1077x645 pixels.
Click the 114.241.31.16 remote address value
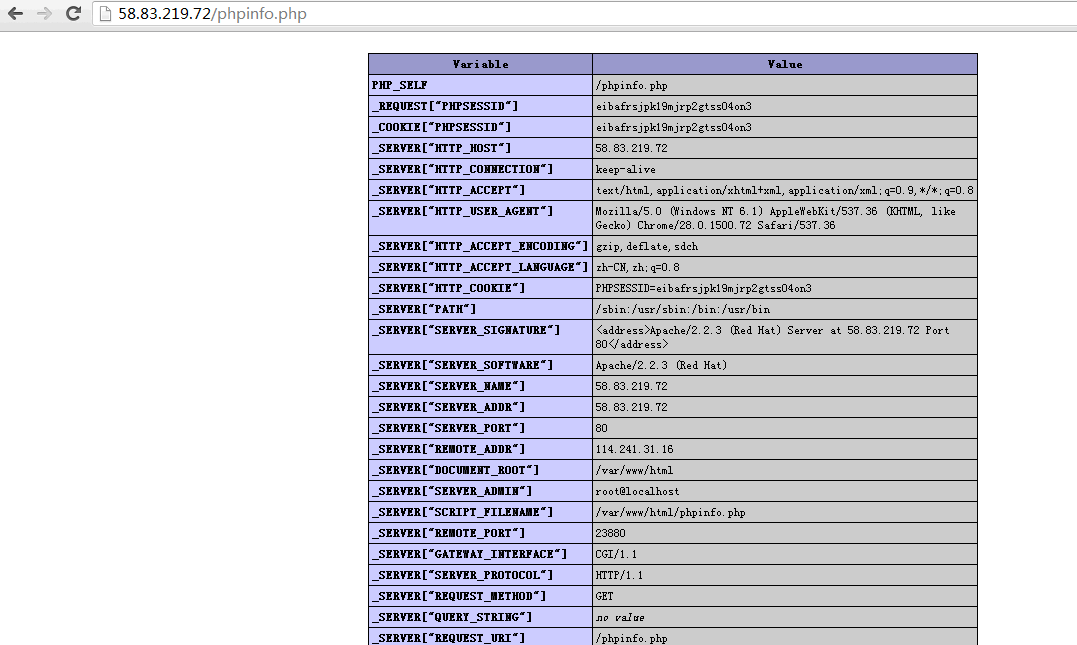634,449
